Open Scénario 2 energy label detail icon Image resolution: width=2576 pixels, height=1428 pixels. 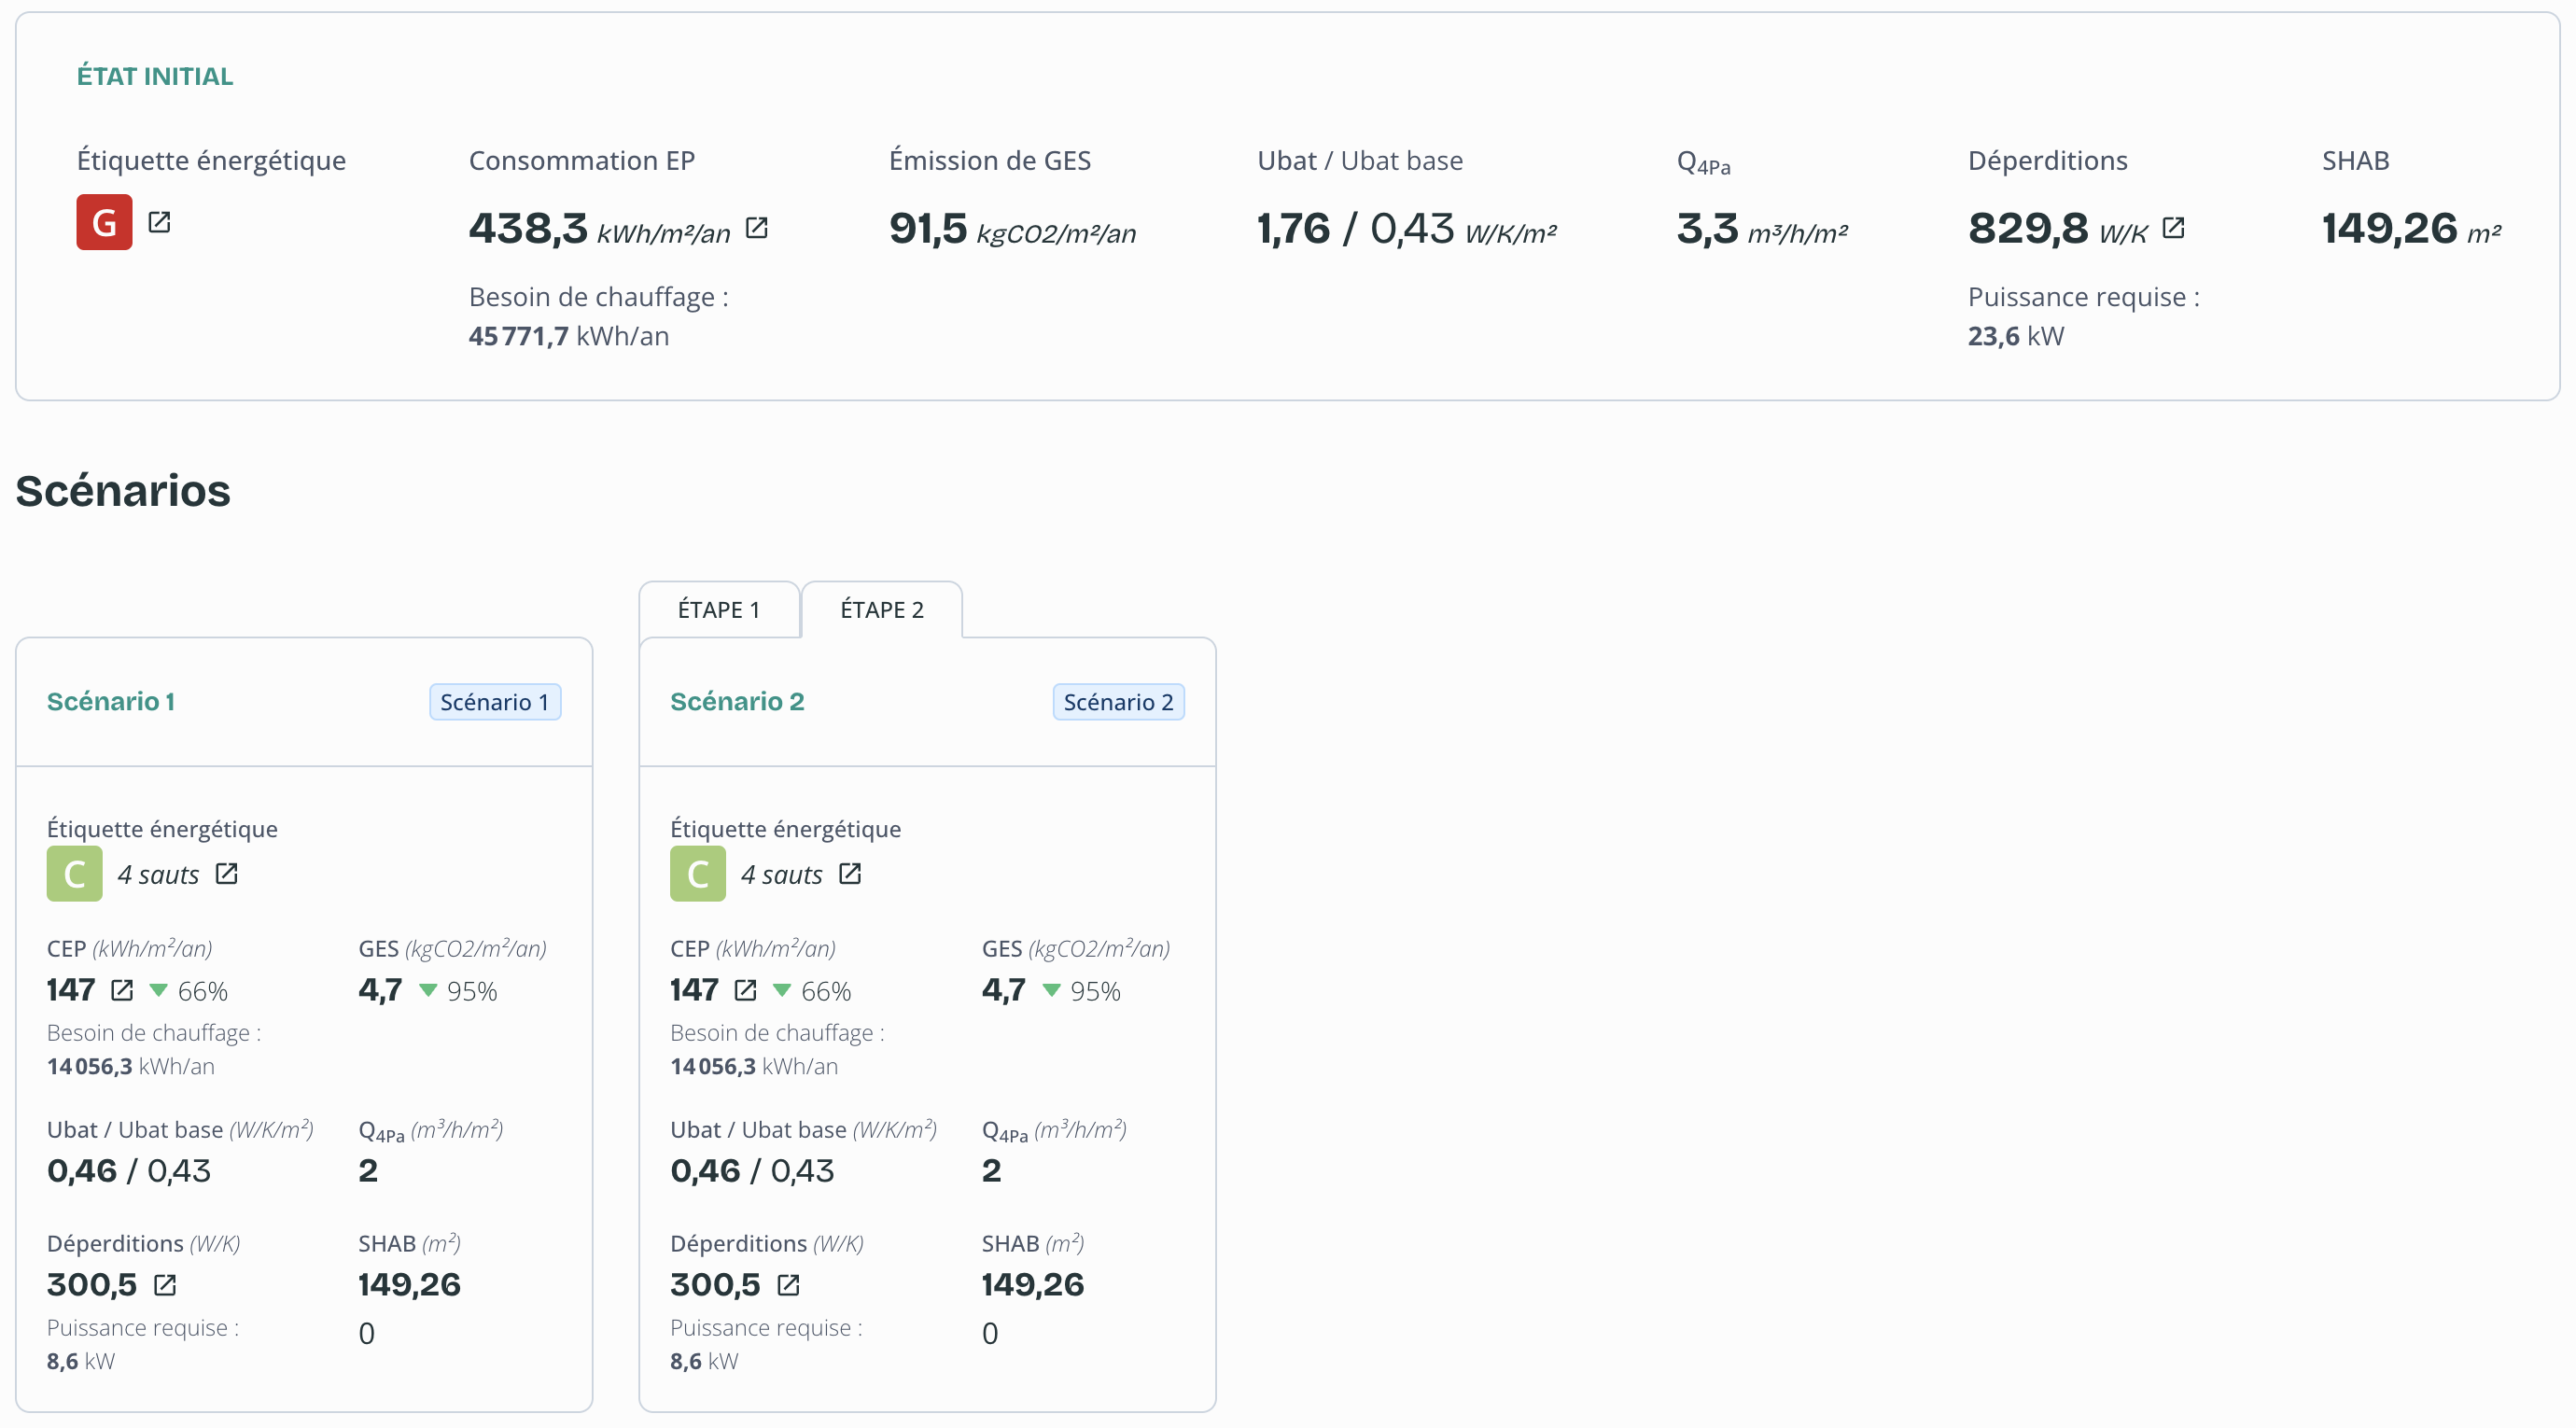[850, 874]
